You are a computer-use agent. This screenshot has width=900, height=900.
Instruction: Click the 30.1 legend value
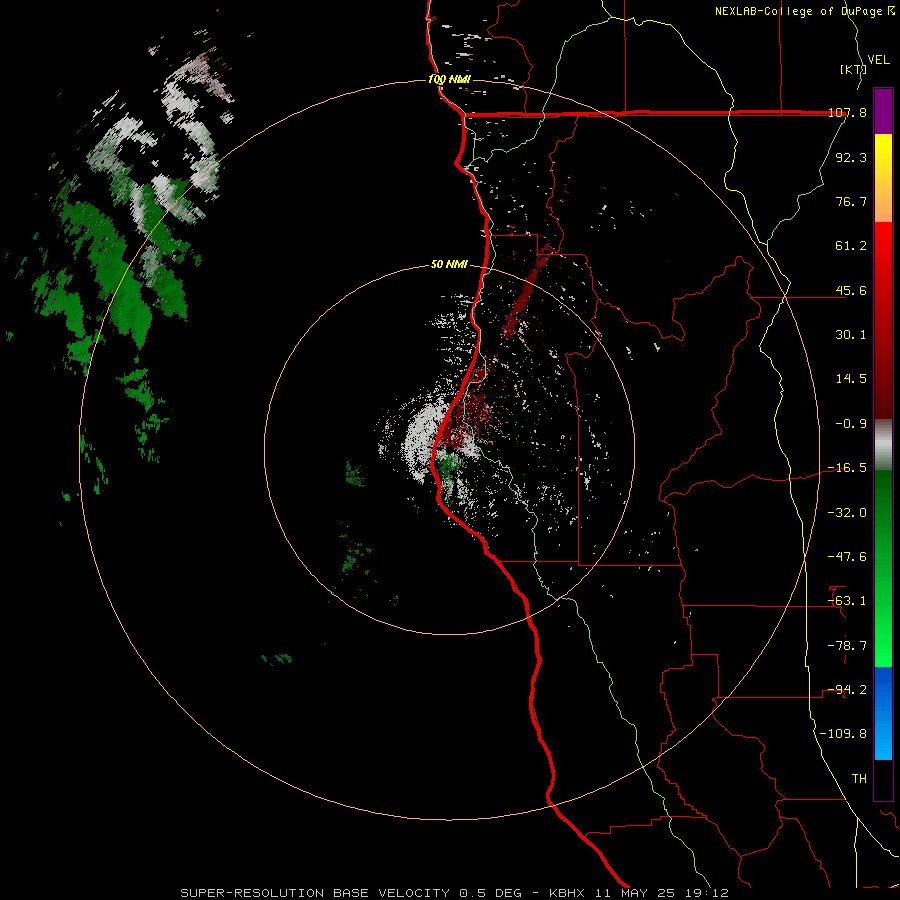851,335
